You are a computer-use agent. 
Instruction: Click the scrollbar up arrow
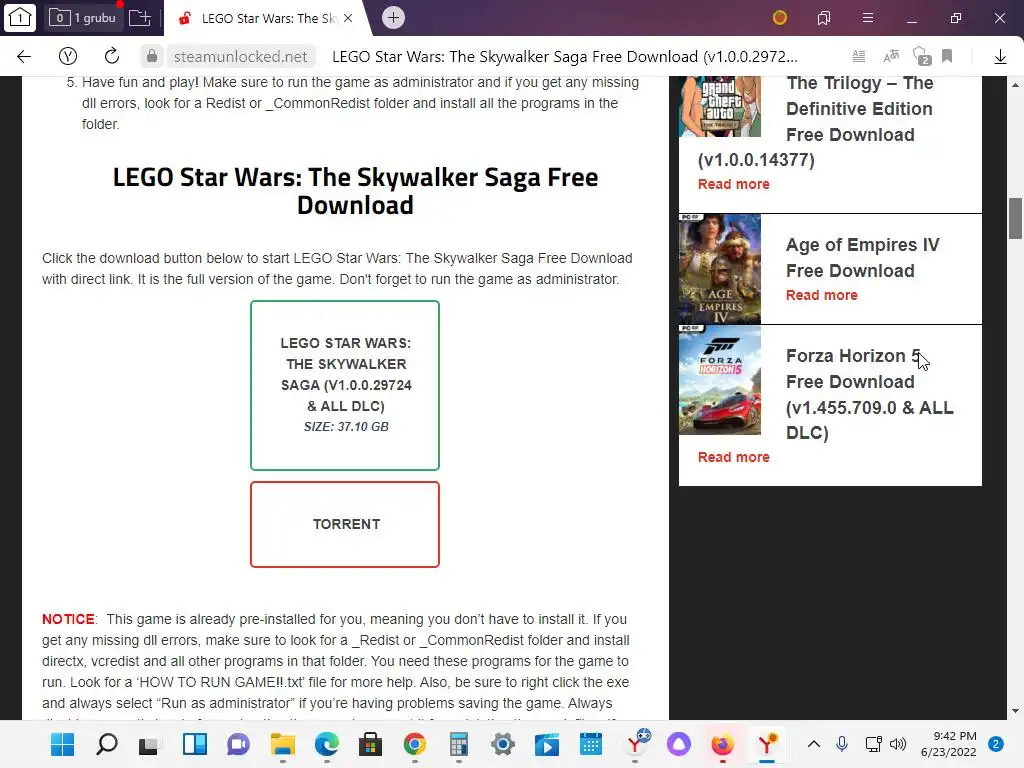click(1016, 86)
